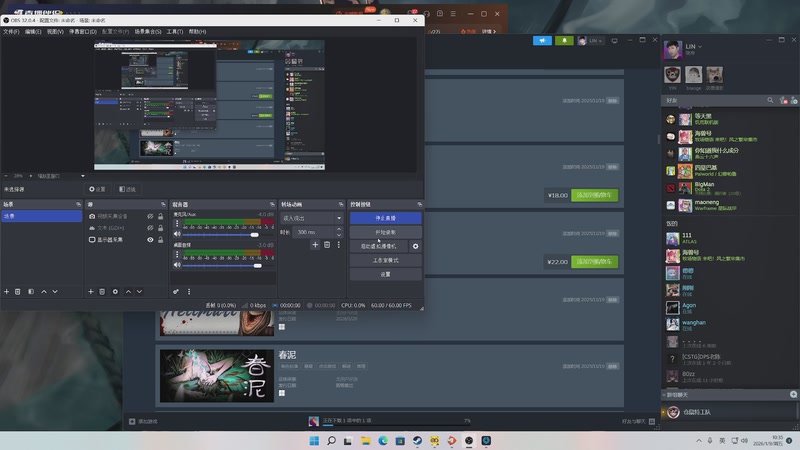The width and height of the screenshot is (800, 450).
Task: Show hidden system tray icons
Action: [698, 441]
